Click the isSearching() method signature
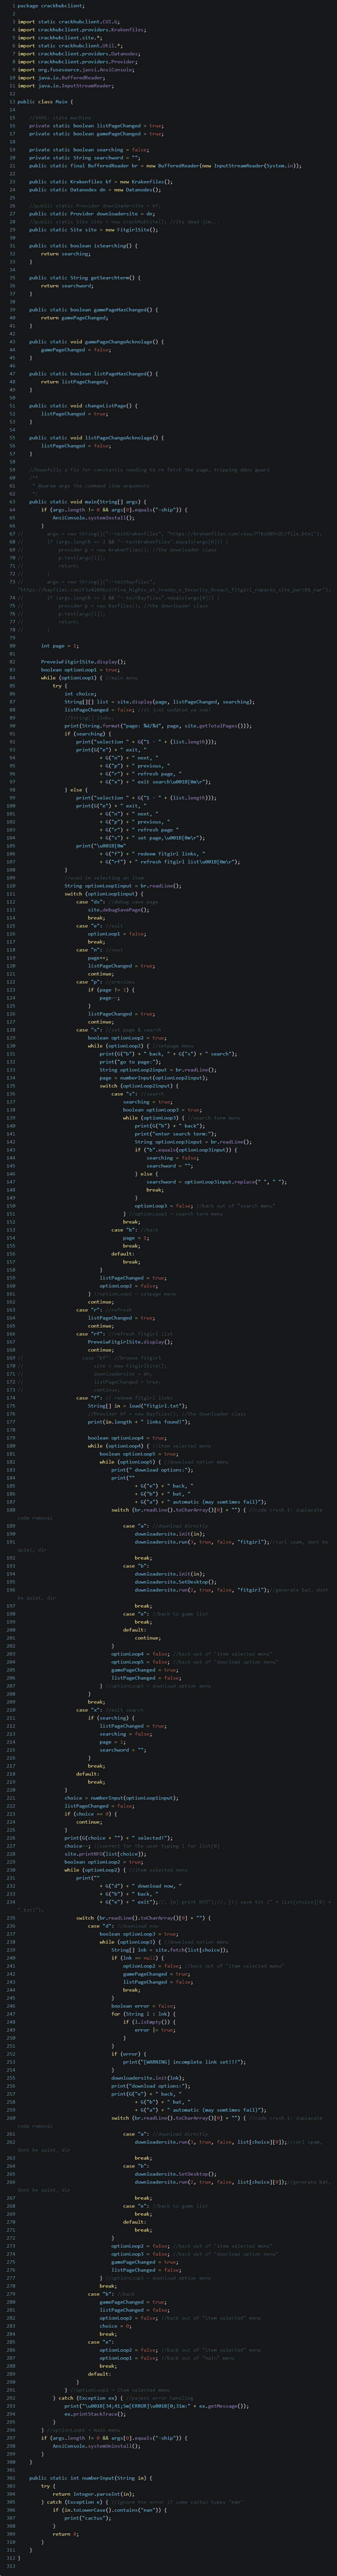This screenshot has width=337, height=2576. (83, 246)
